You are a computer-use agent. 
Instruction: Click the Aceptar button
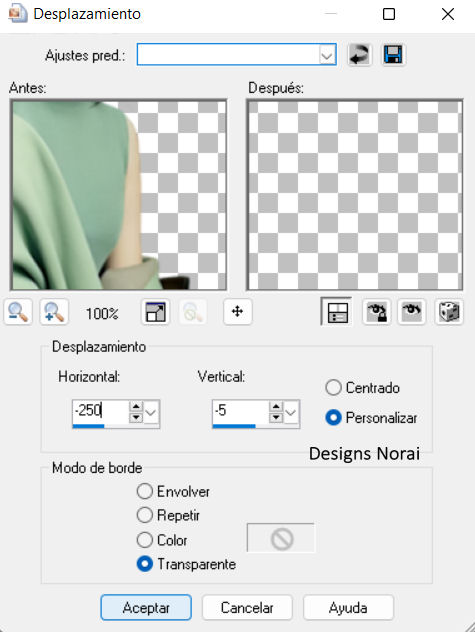pyautogui.click(x=146, y=607)
